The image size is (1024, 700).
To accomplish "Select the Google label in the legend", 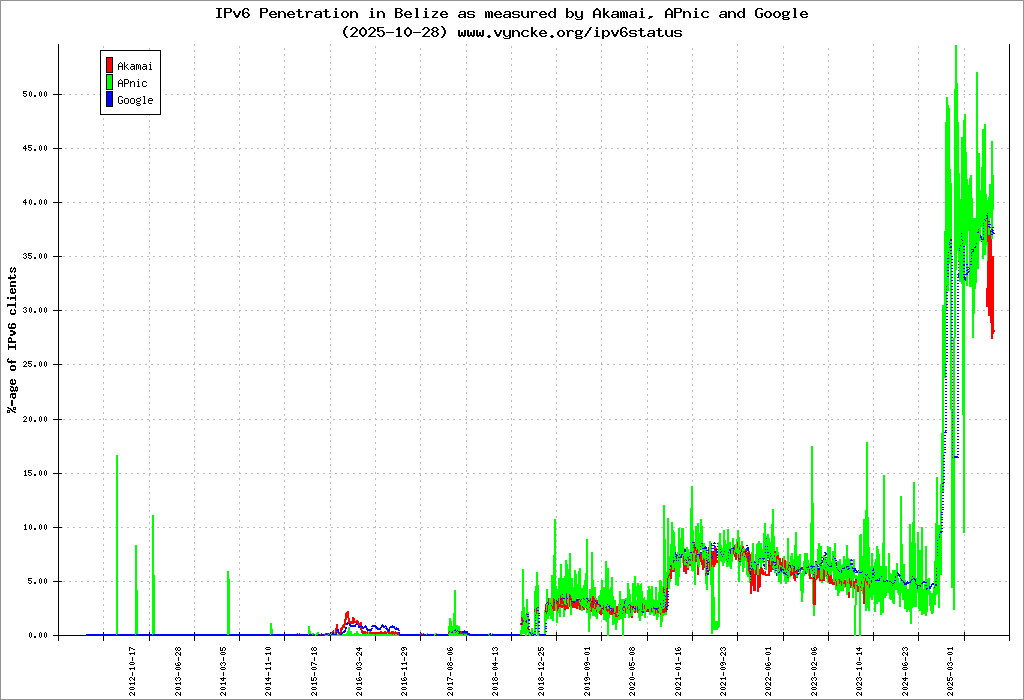I will [135, 101].
